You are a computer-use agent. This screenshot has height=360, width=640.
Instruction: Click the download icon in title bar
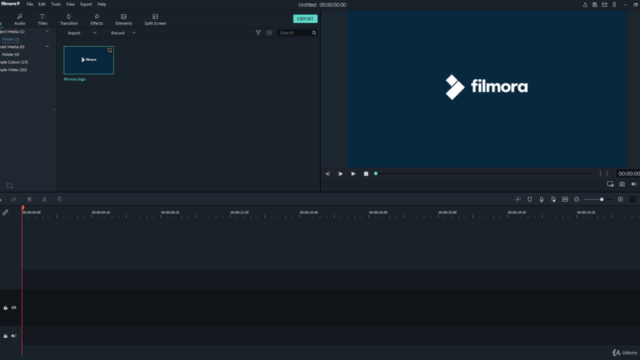614,4
